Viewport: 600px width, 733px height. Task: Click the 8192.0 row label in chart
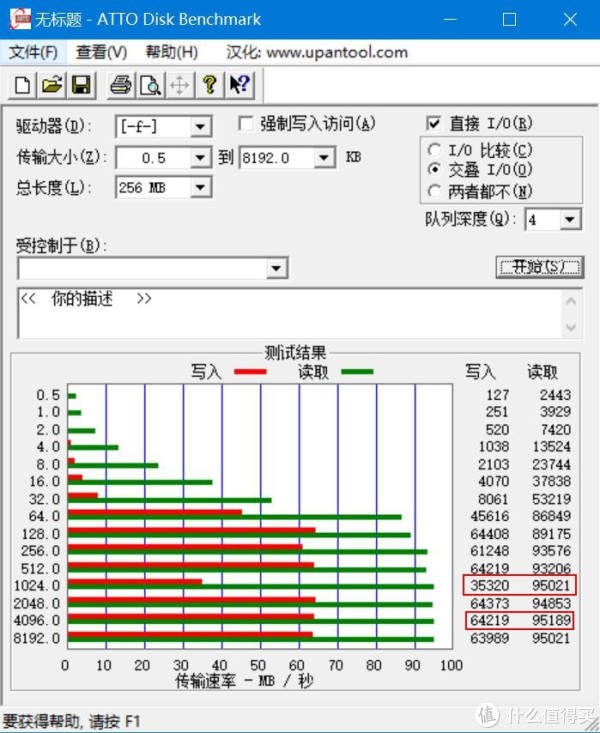click(37, 638)
